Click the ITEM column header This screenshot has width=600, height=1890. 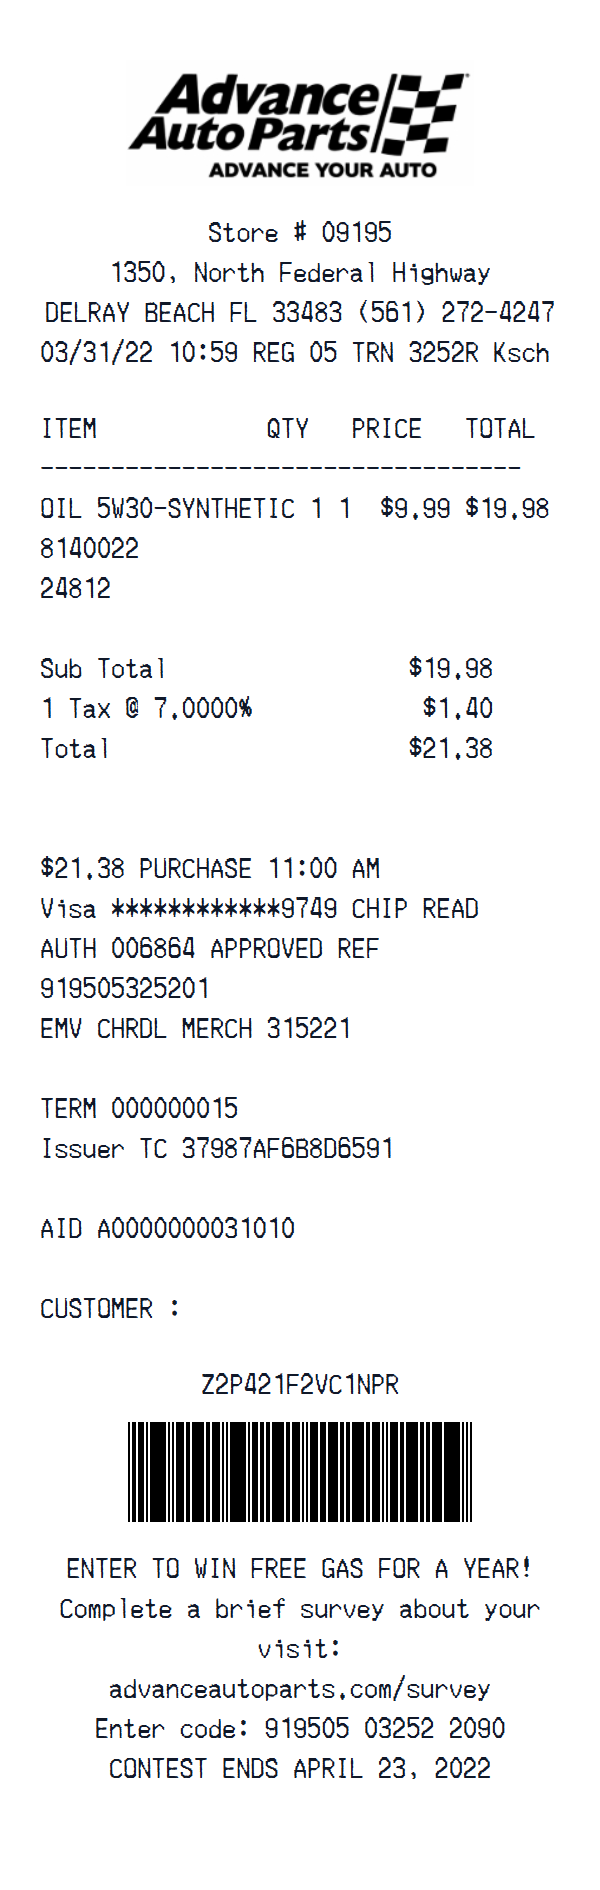coord(69,429)
